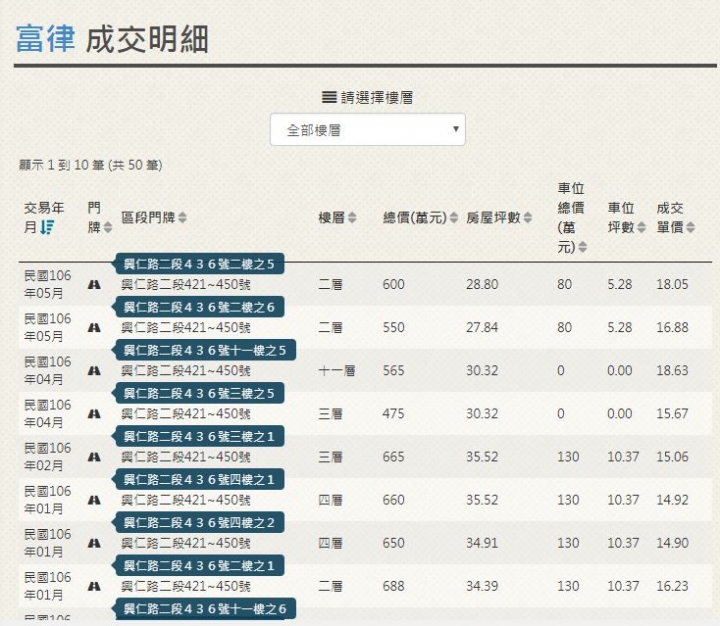Click the 成交單價 column header text
The width and height of the screenshot is (720, 626).
point(670,218)
